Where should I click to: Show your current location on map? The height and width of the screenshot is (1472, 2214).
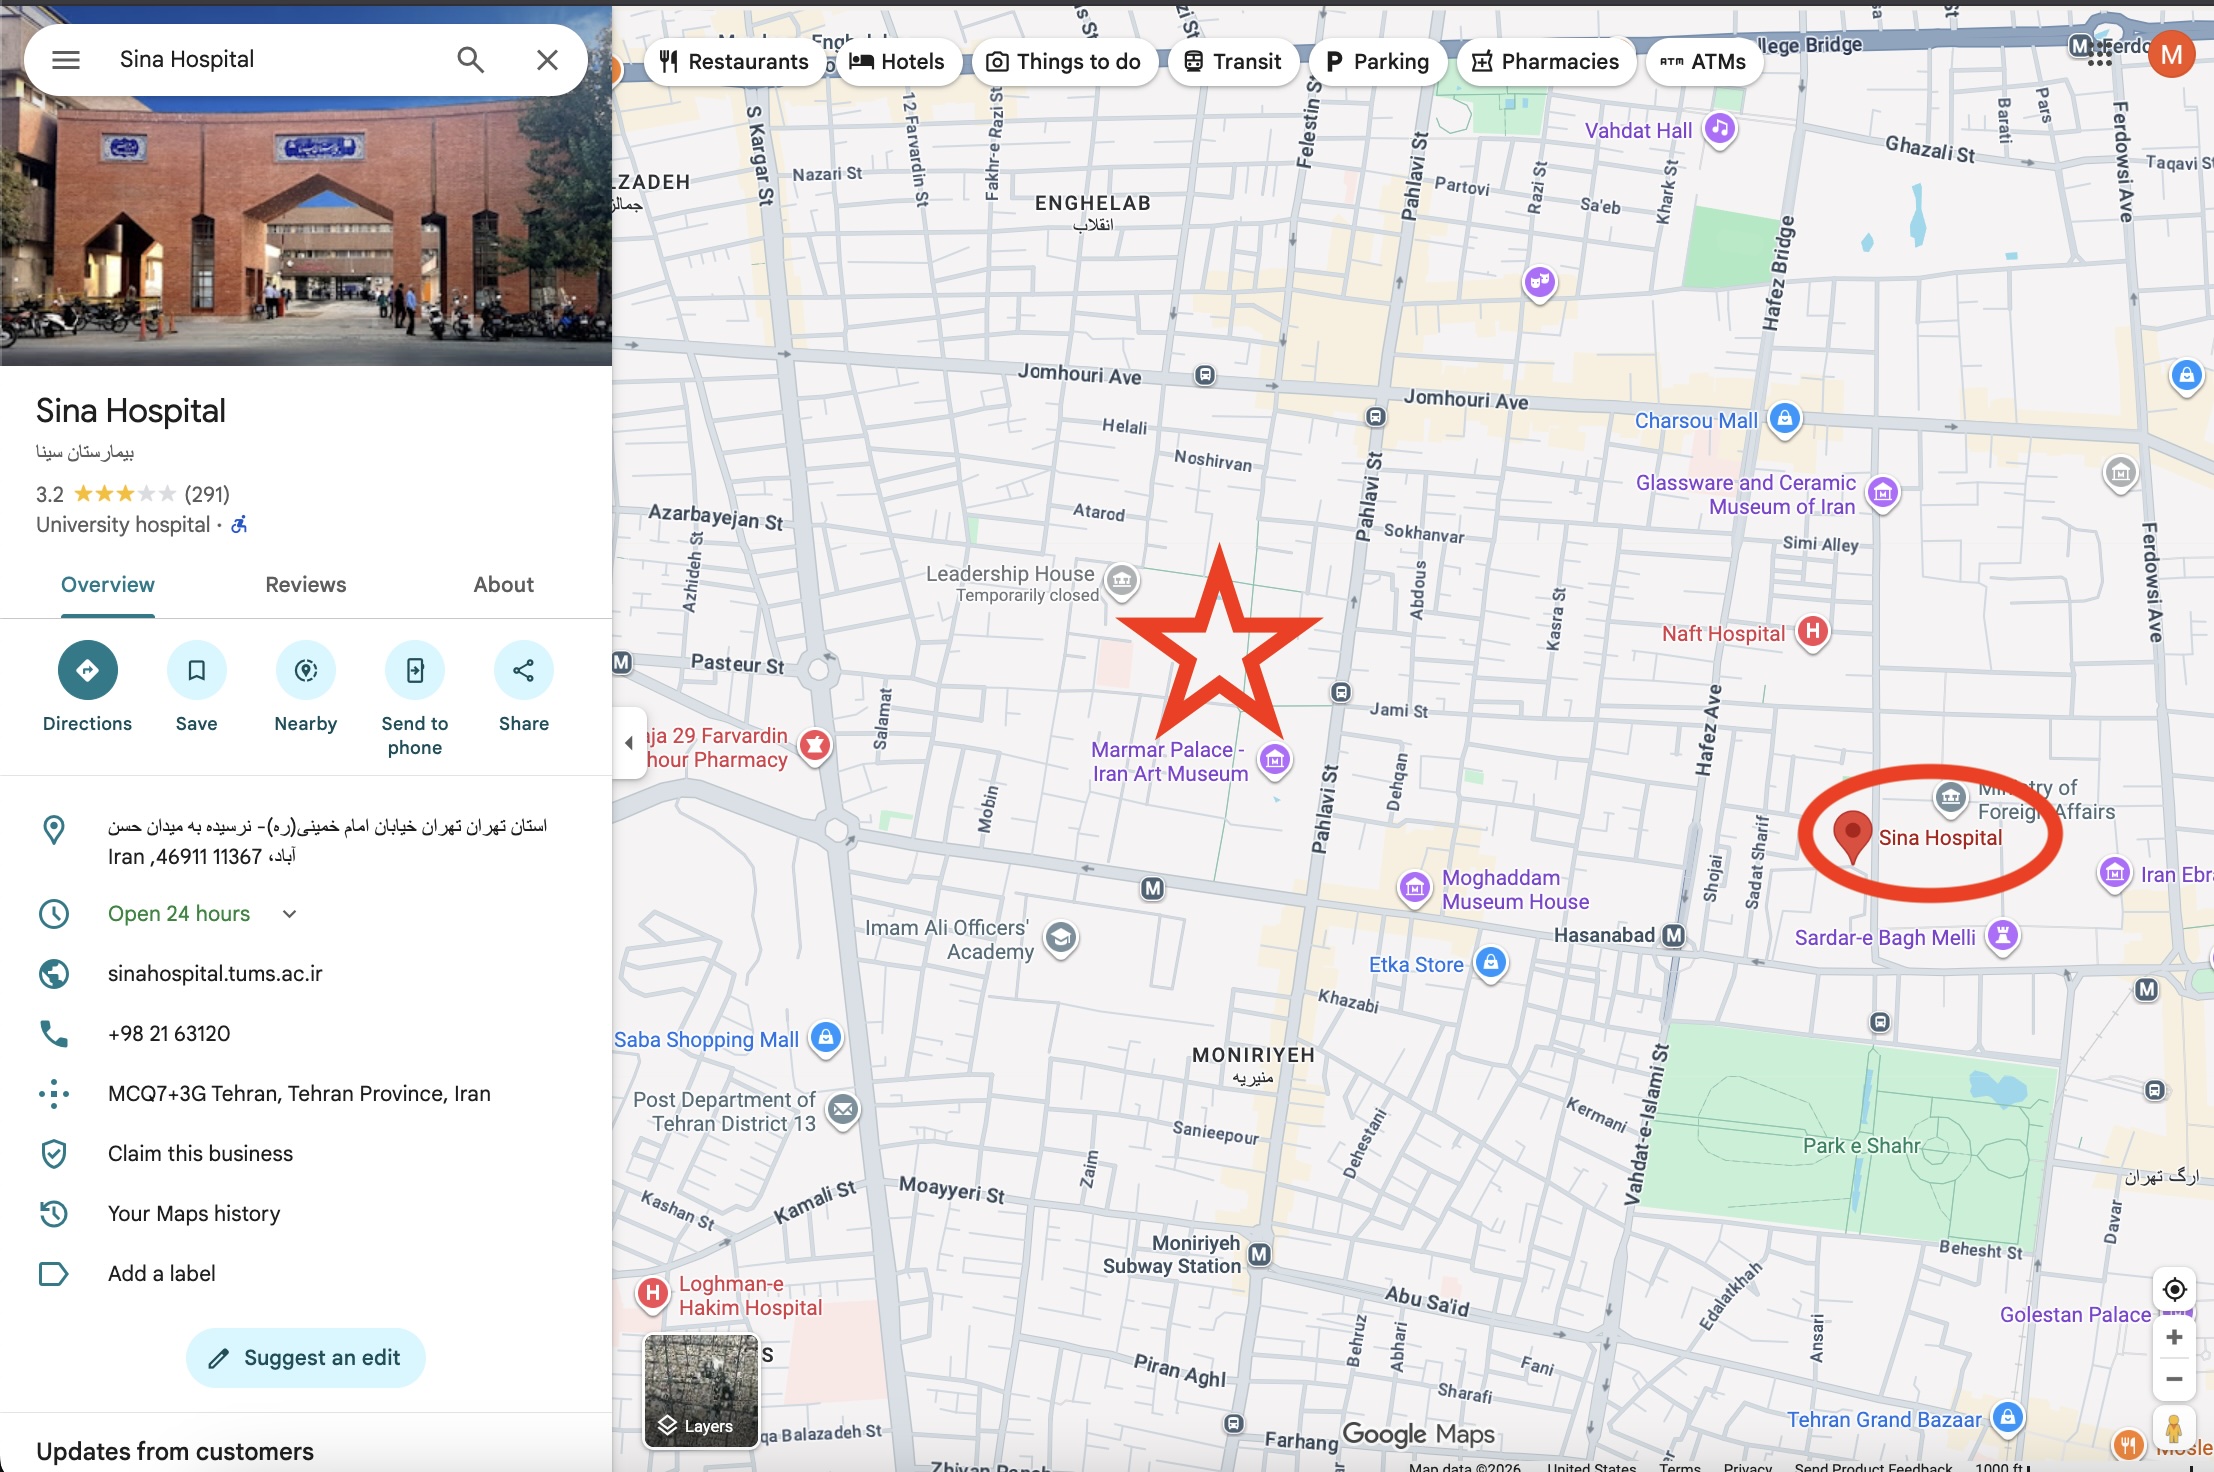pyautogui.click(x=2174, y=1289)
